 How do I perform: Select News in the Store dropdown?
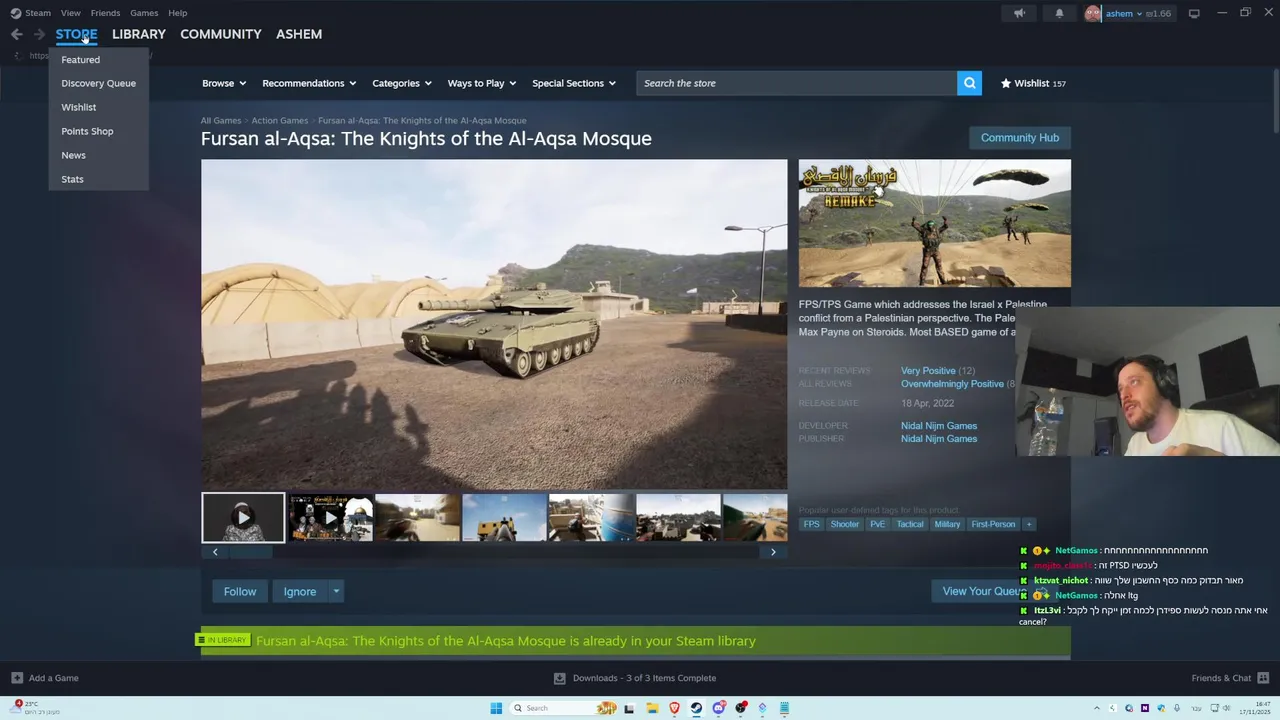click(98, 155)
